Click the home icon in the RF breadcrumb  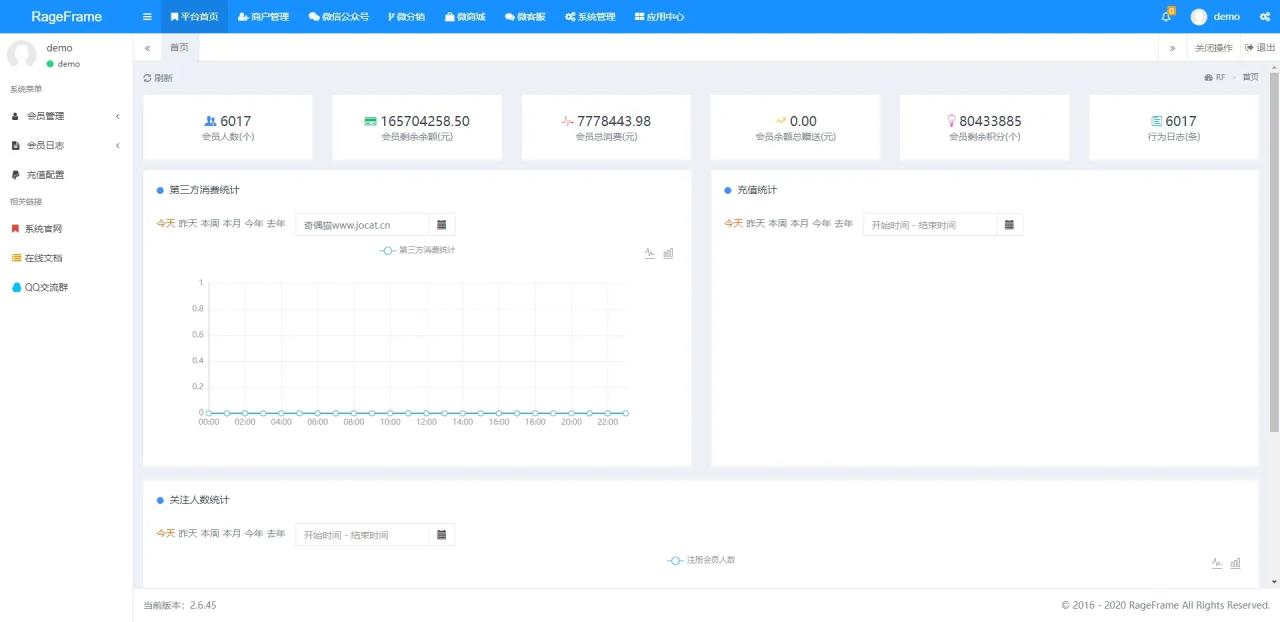click(x=1208, y=77)
